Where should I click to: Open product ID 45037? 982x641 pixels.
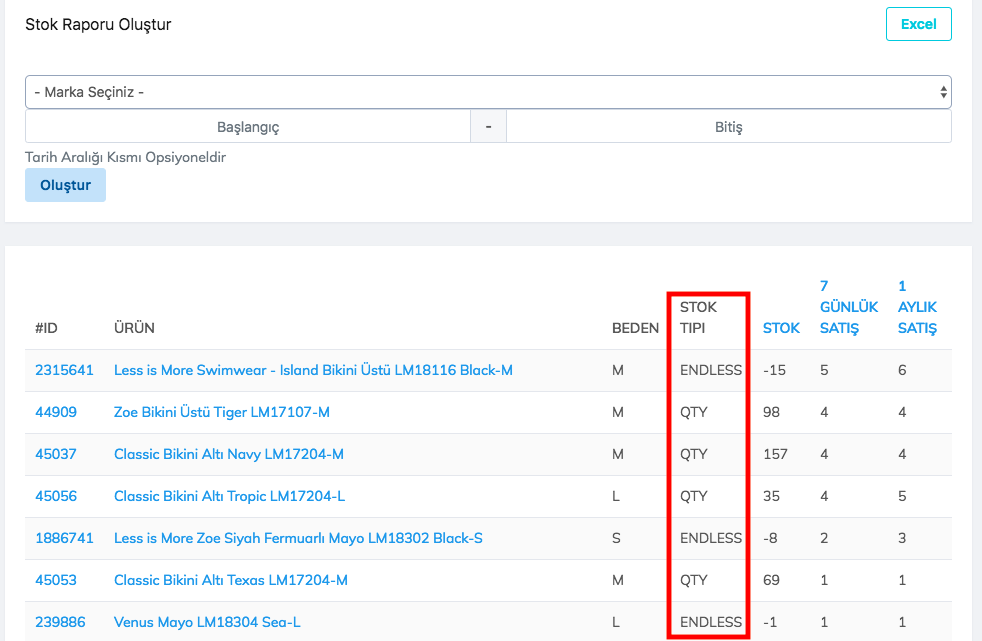point(56,454)
